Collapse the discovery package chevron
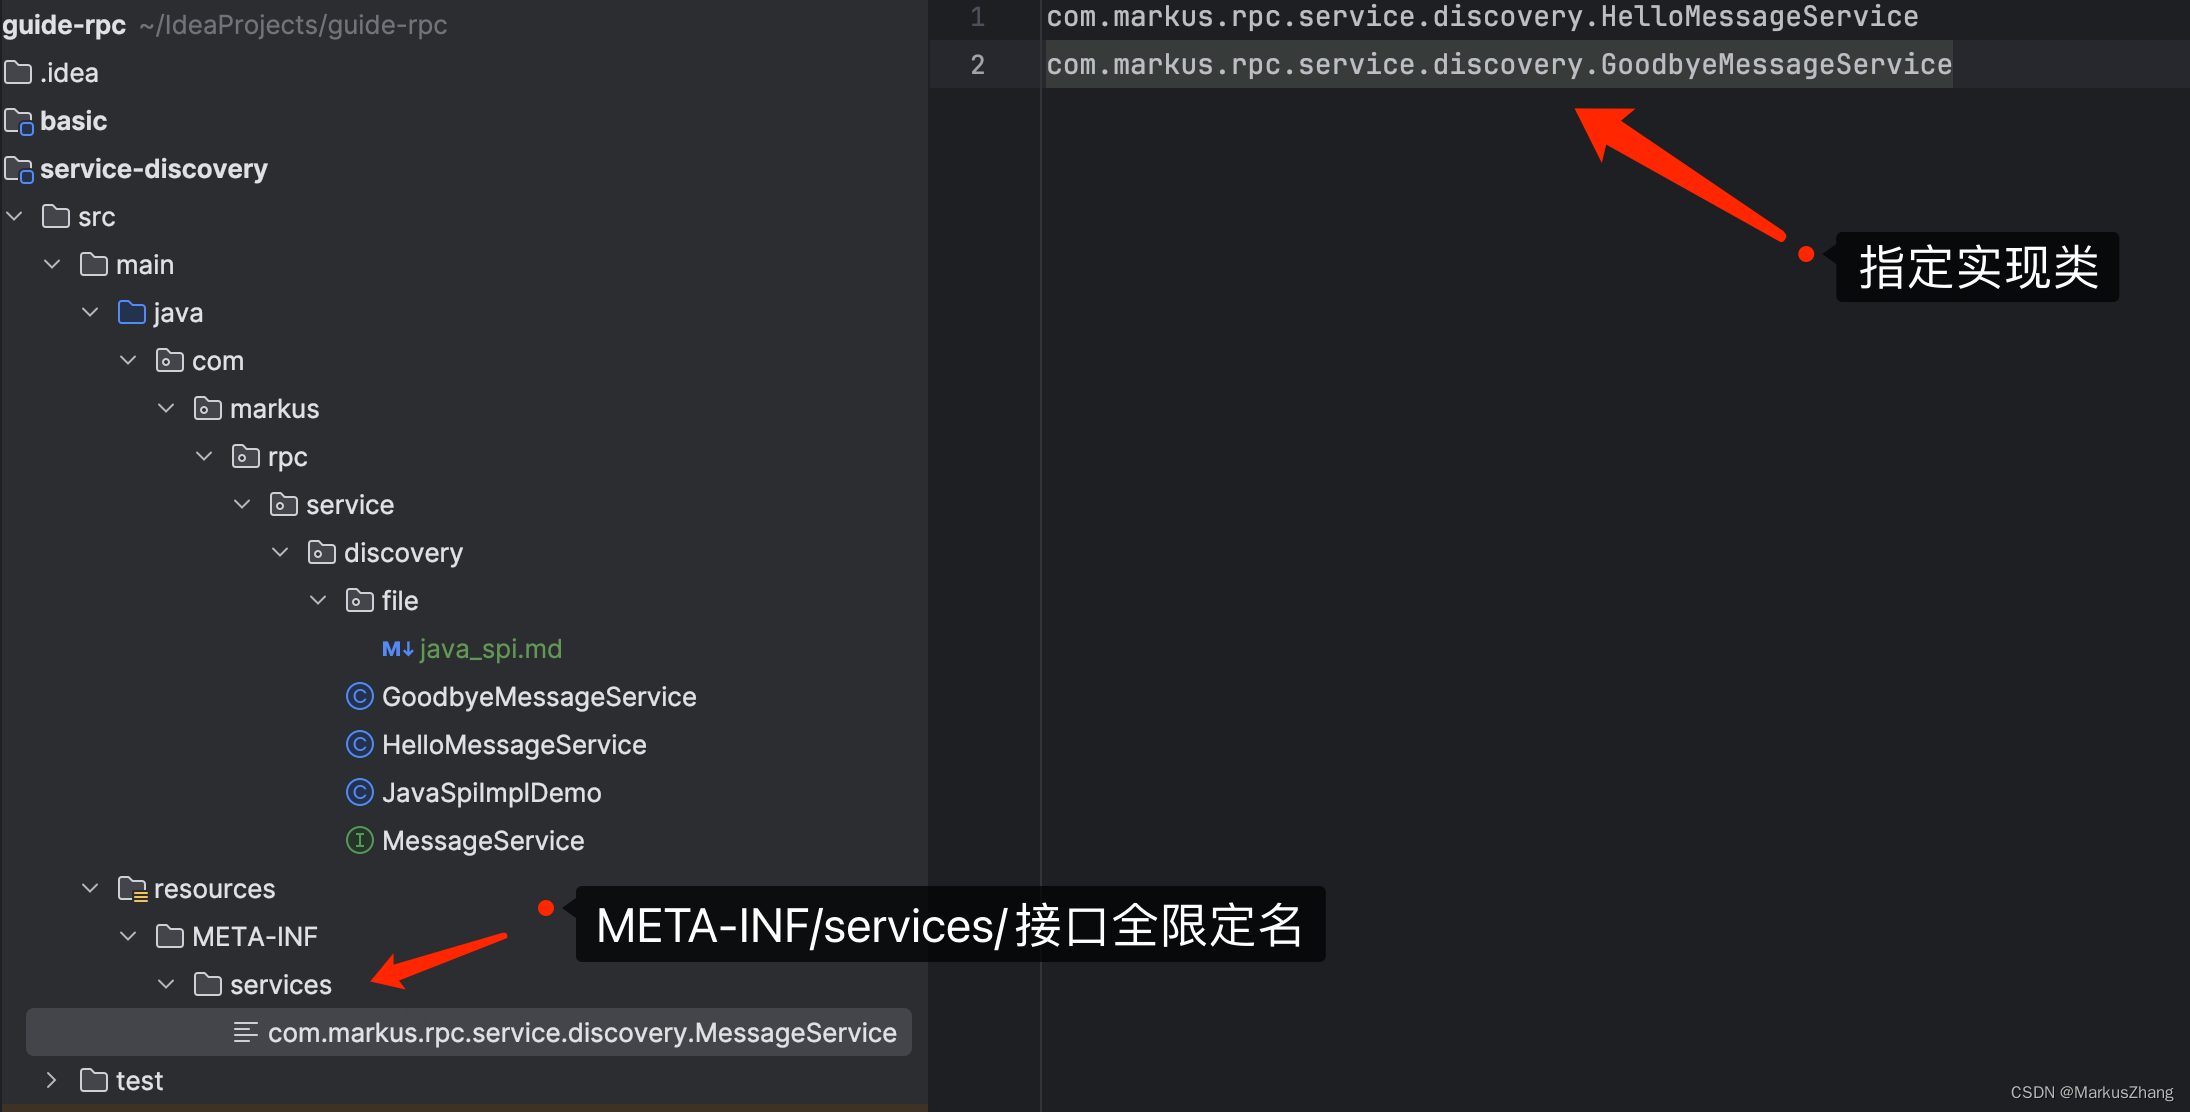This screenshot has width=2190, height=1112. [x=281, y=552]
